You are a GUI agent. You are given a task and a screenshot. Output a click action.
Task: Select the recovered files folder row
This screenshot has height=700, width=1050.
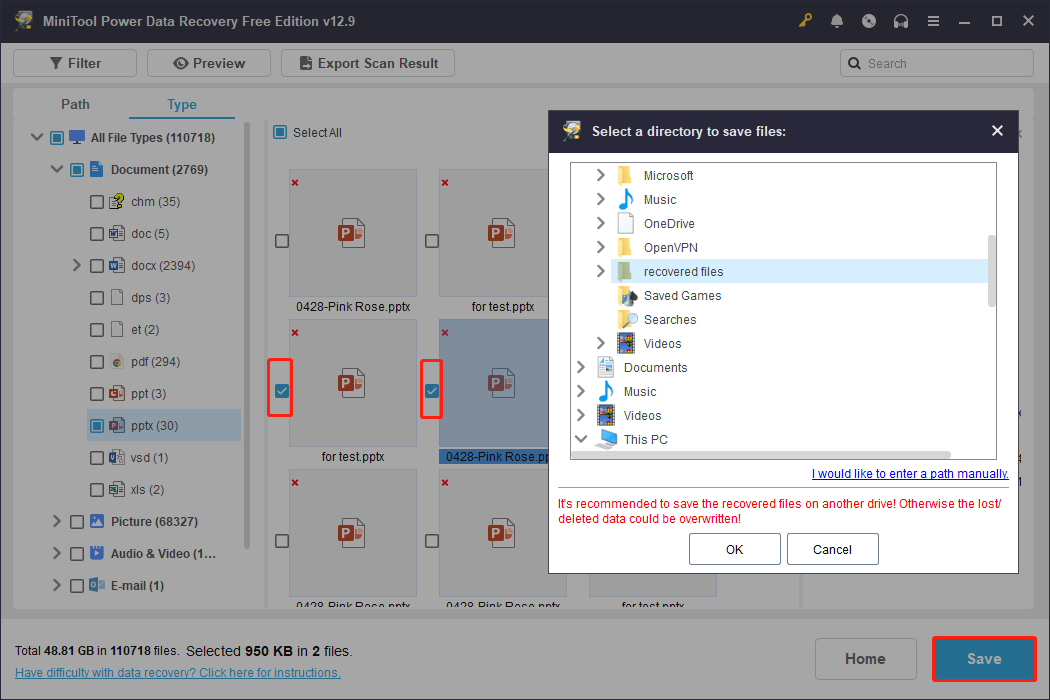(x=800, y=271)
